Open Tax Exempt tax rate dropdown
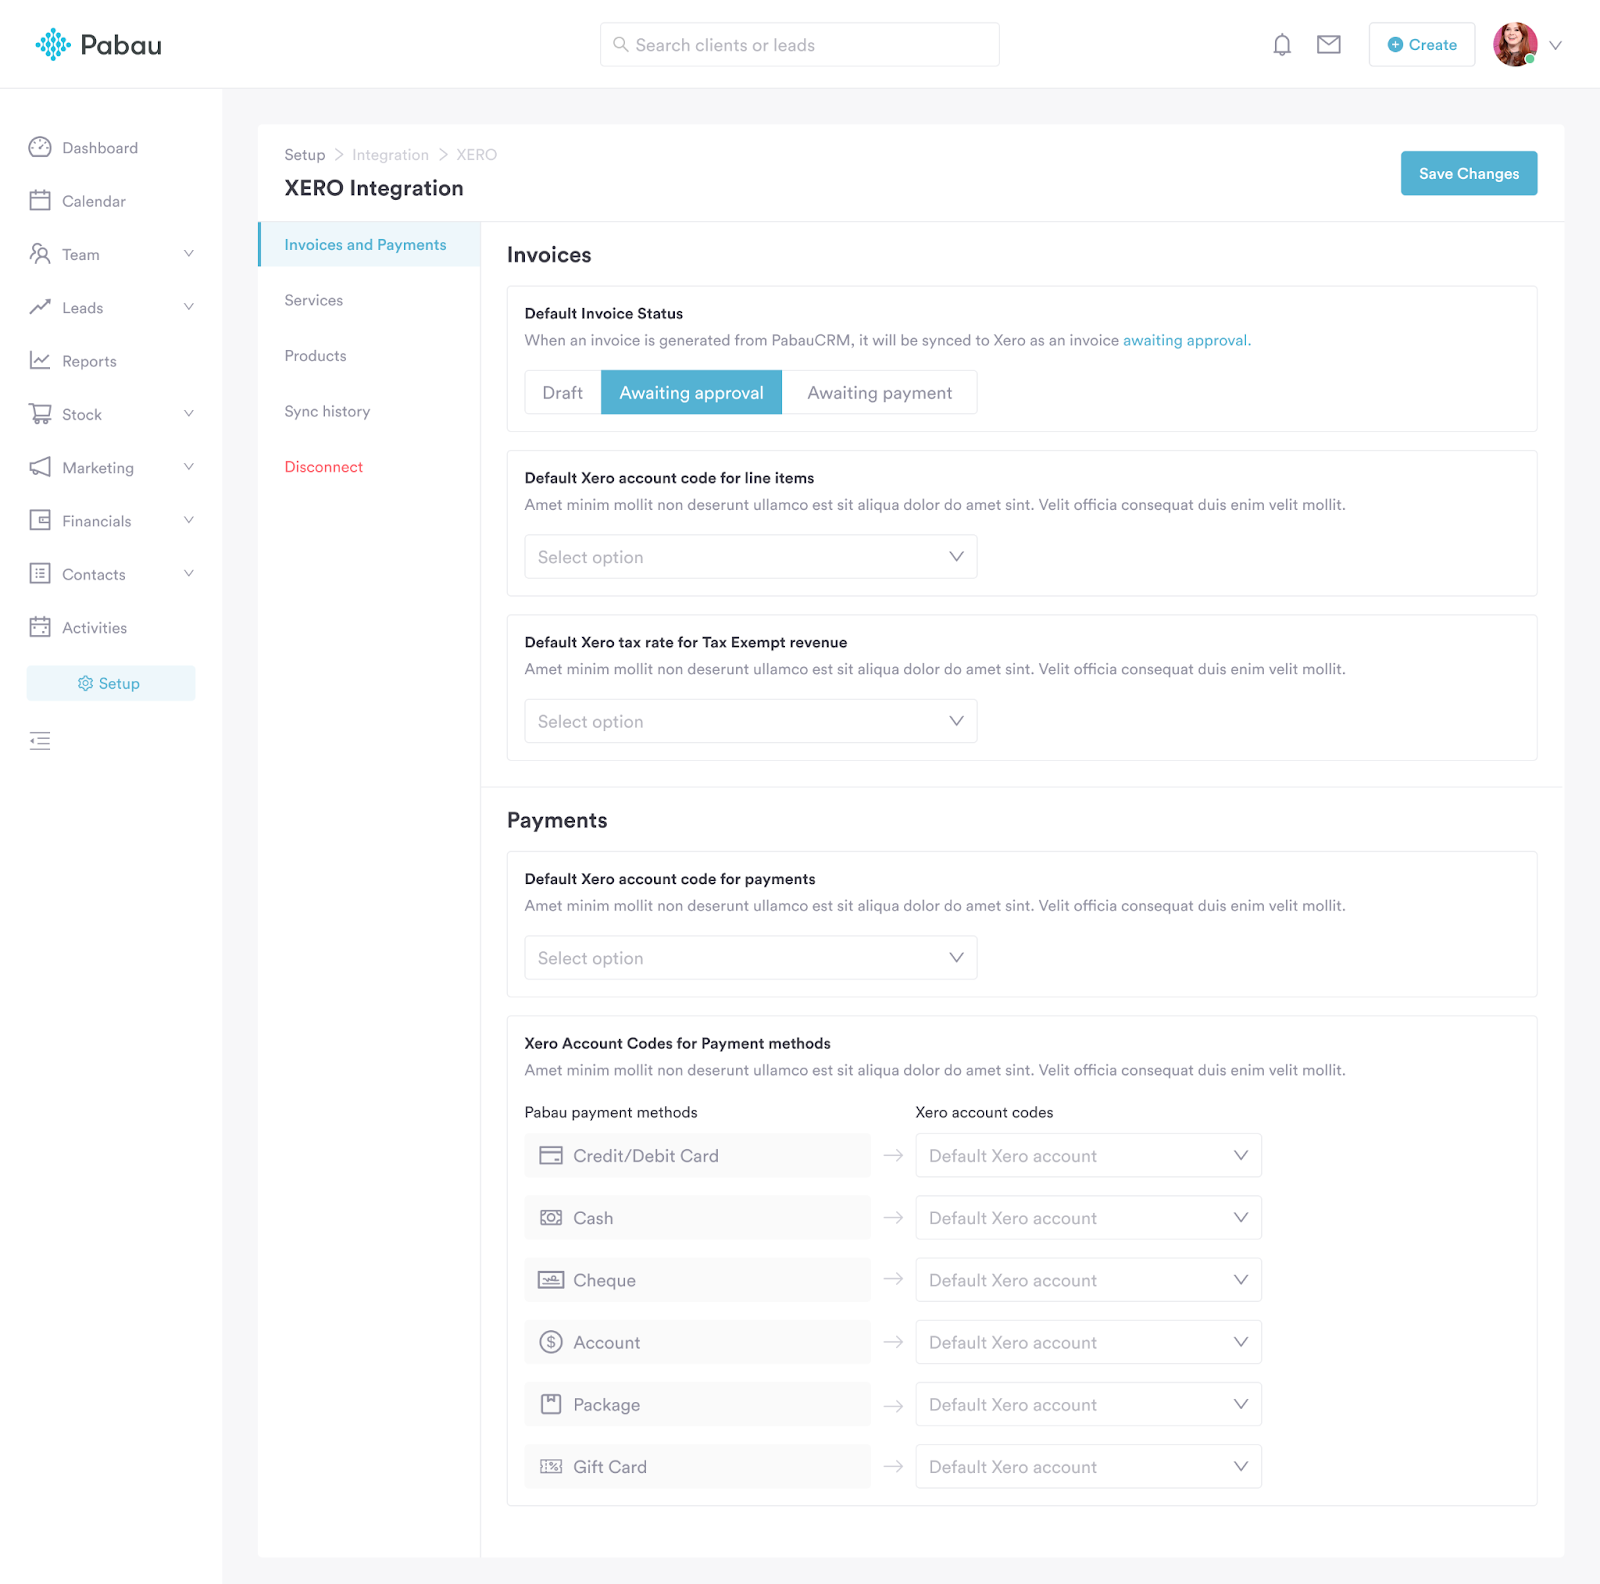 (x=751, y=721)
